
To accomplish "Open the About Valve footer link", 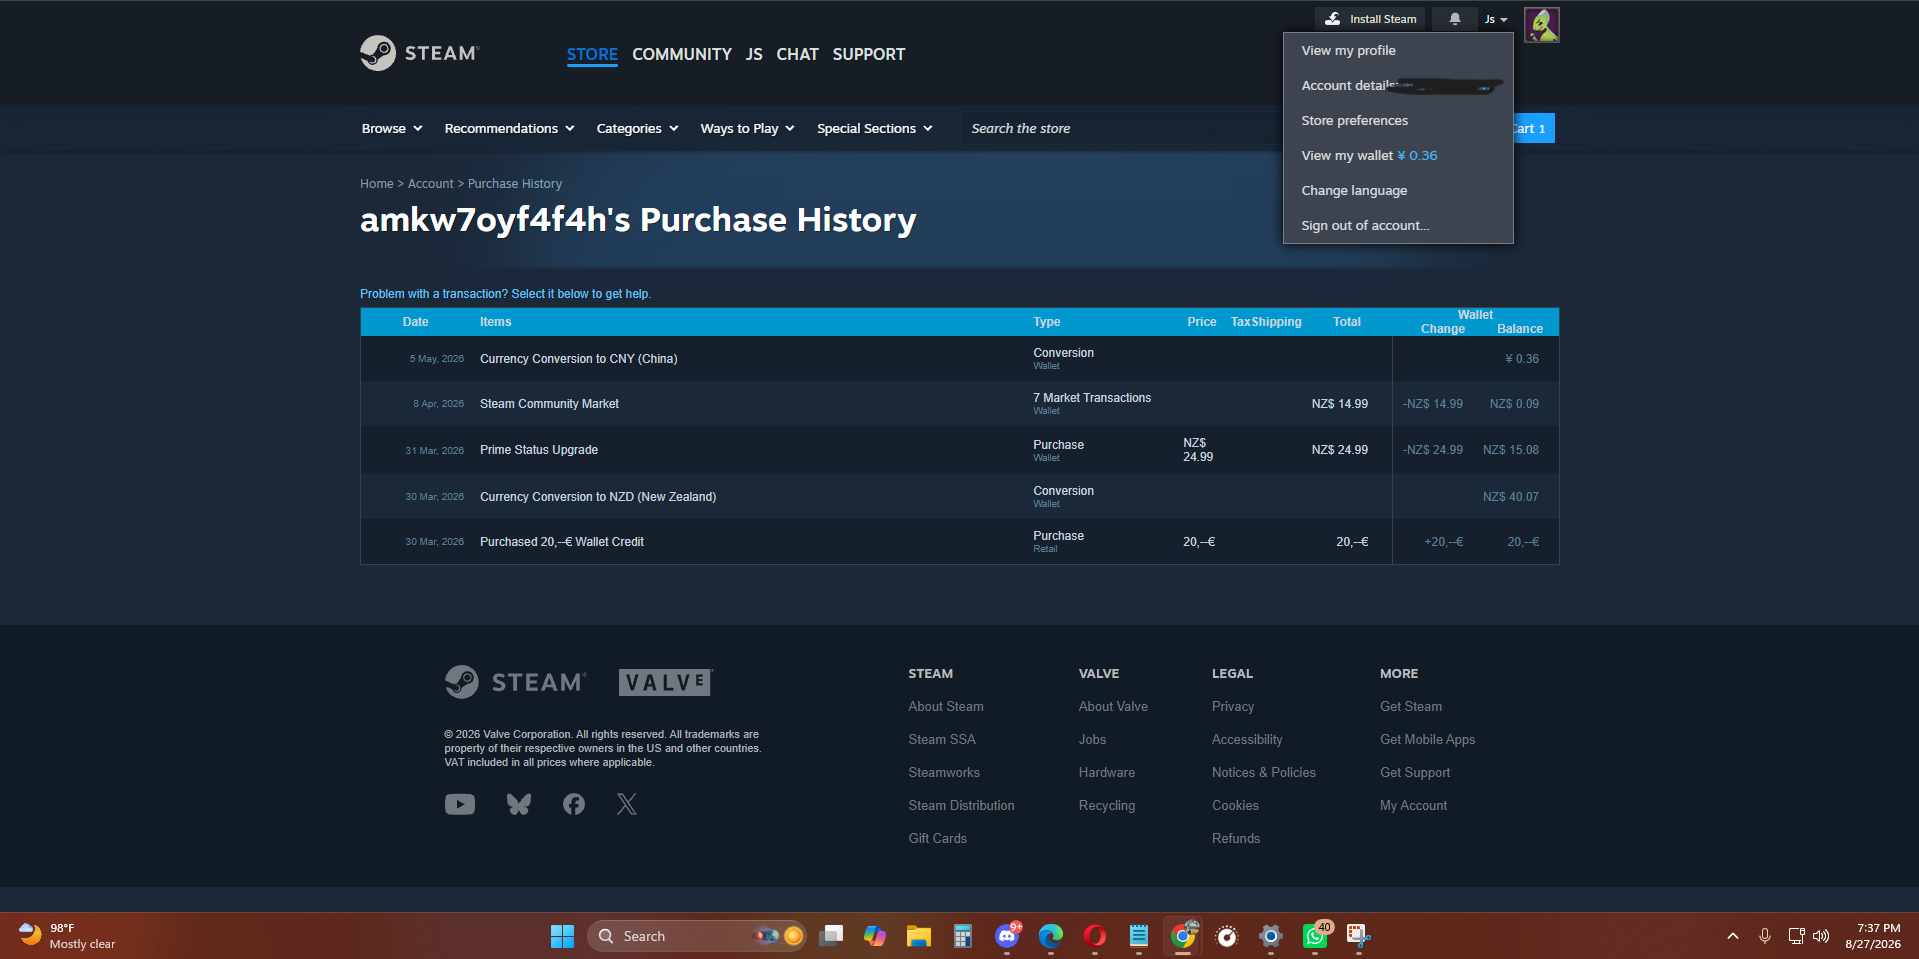I will 1113,706.
